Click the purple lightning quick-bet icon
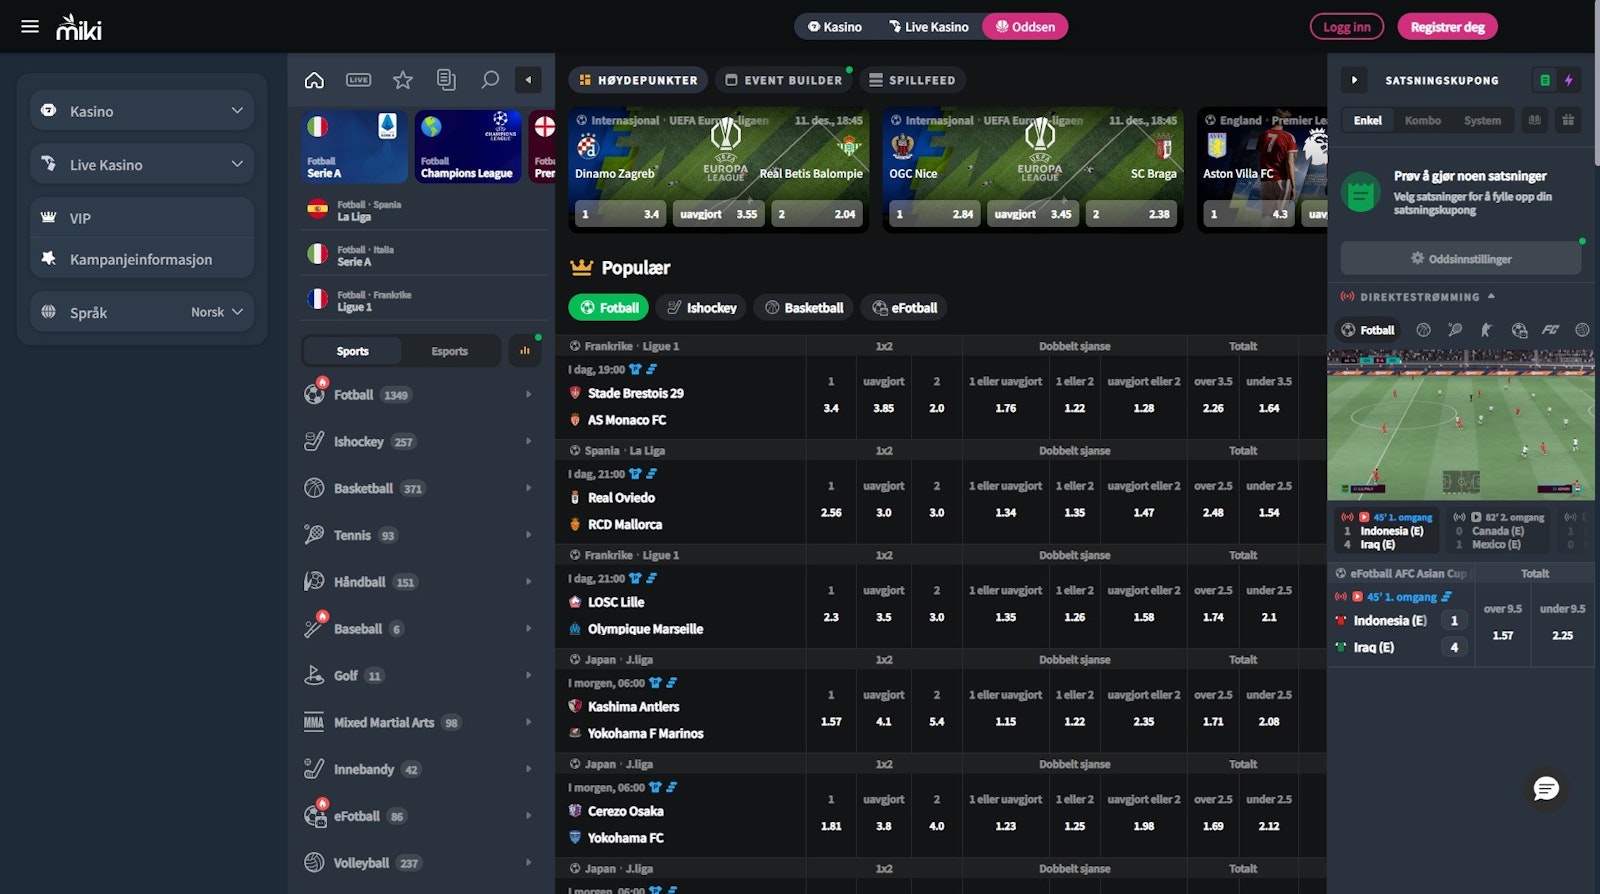 [1568, 80]
